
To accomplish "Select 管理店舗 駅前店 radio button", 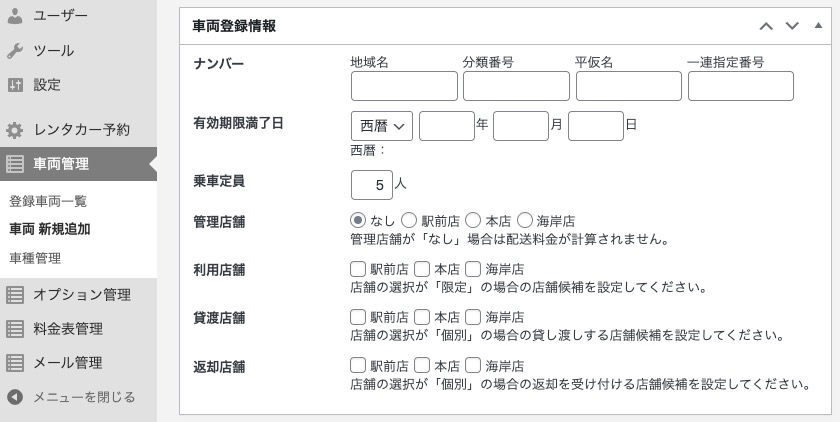I will coord(409,220).
